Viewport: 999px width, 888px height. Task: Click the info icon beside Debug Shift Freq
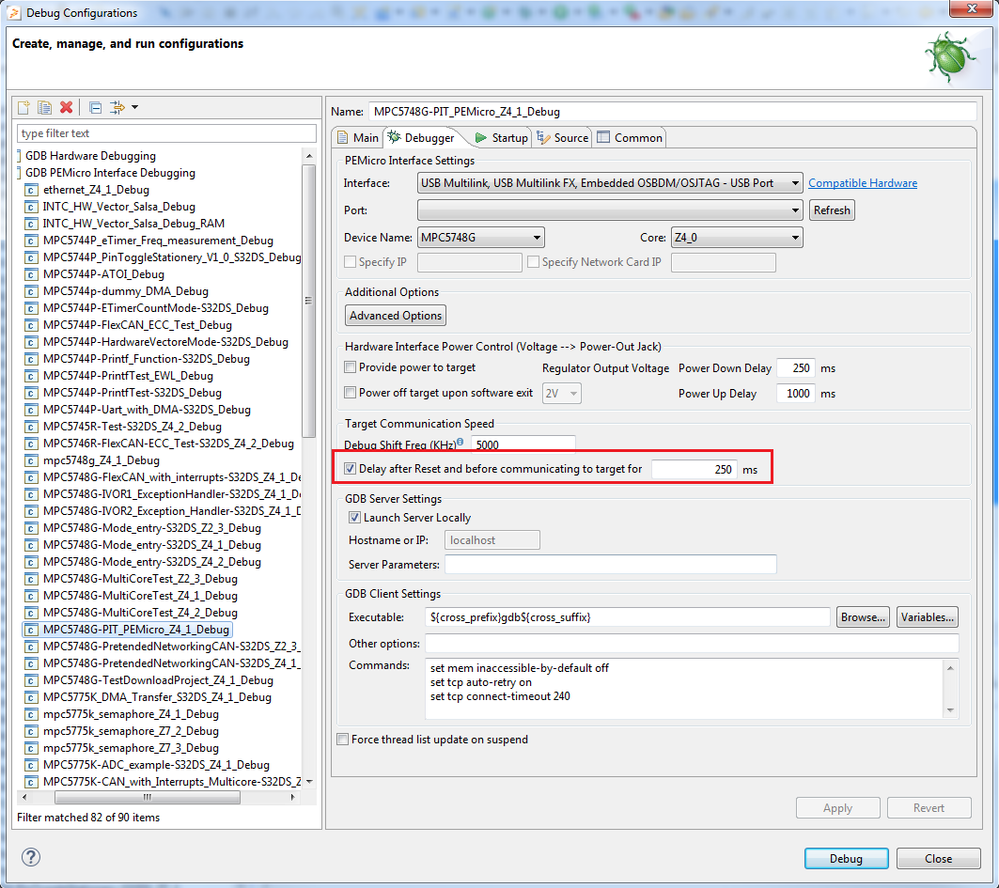point(460,442)
